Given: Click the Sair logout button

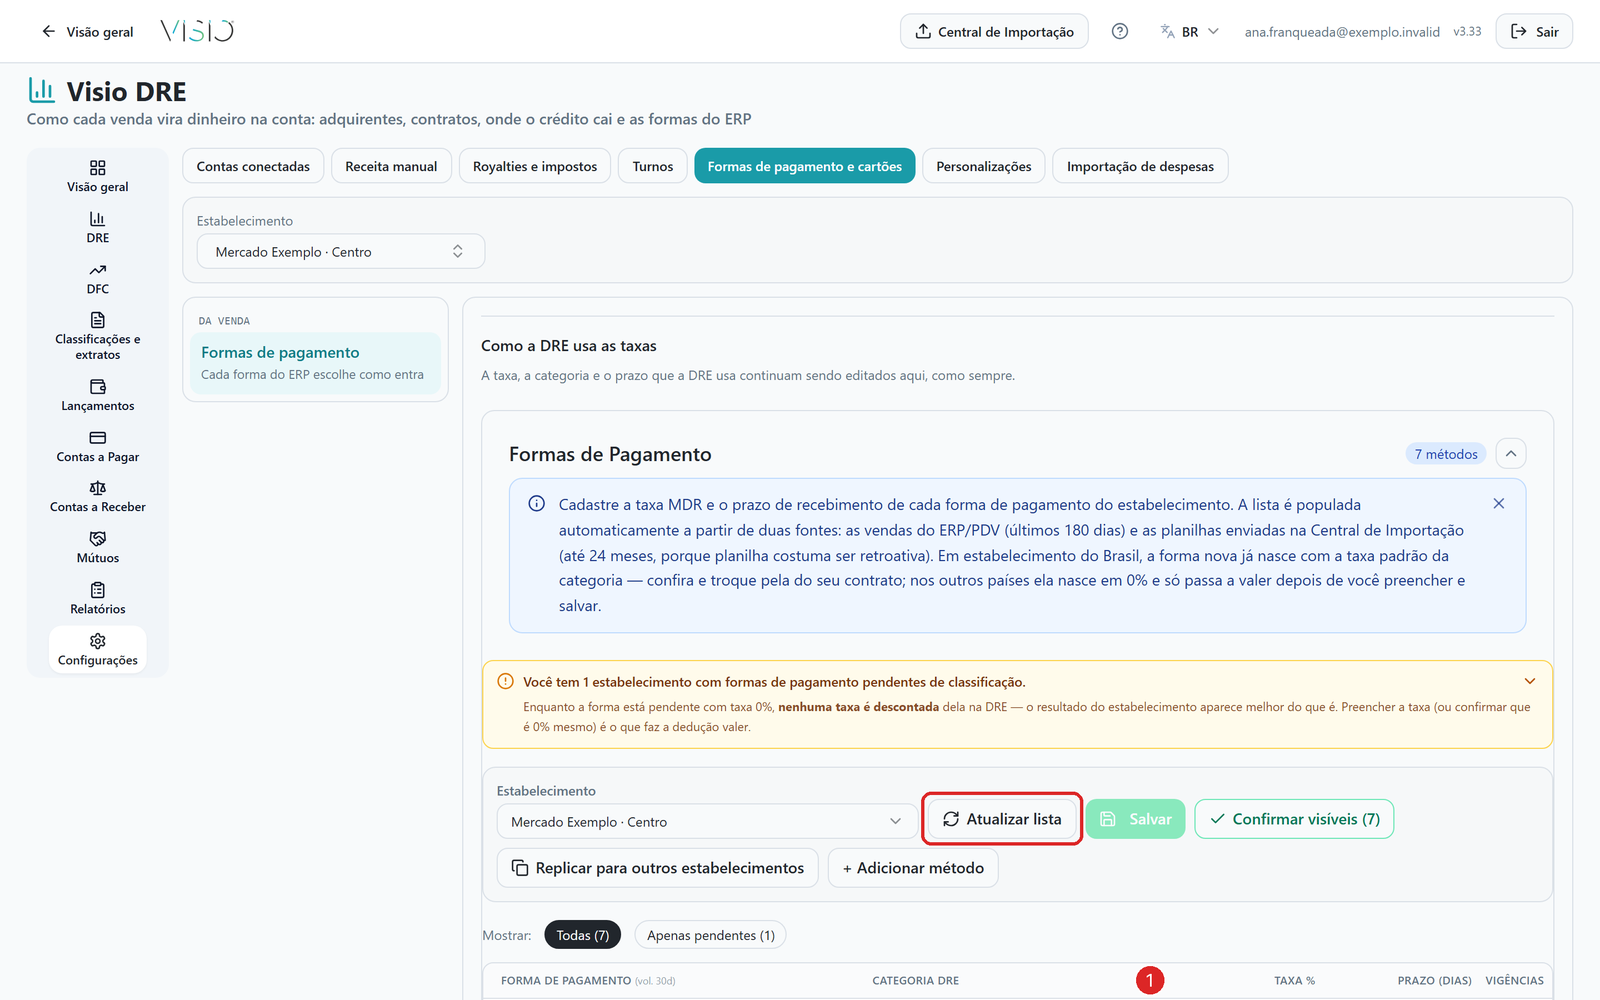Looking at the screenshot, I should pos(1534,31).
